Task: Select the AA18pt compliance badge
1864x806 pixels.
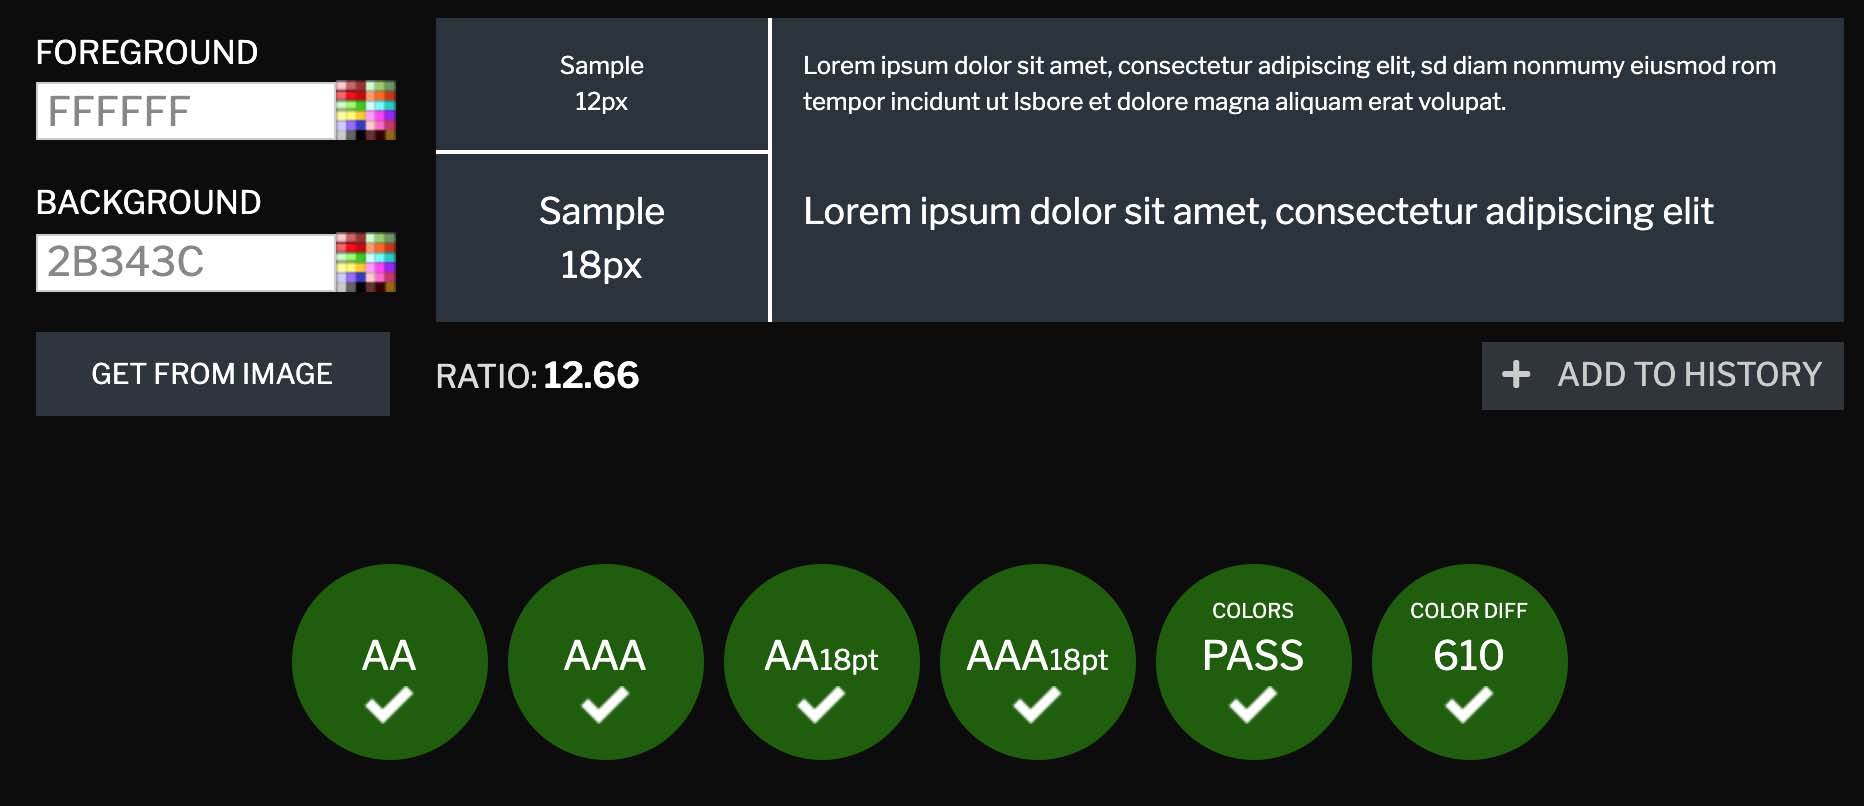Action: pos(821,662)
